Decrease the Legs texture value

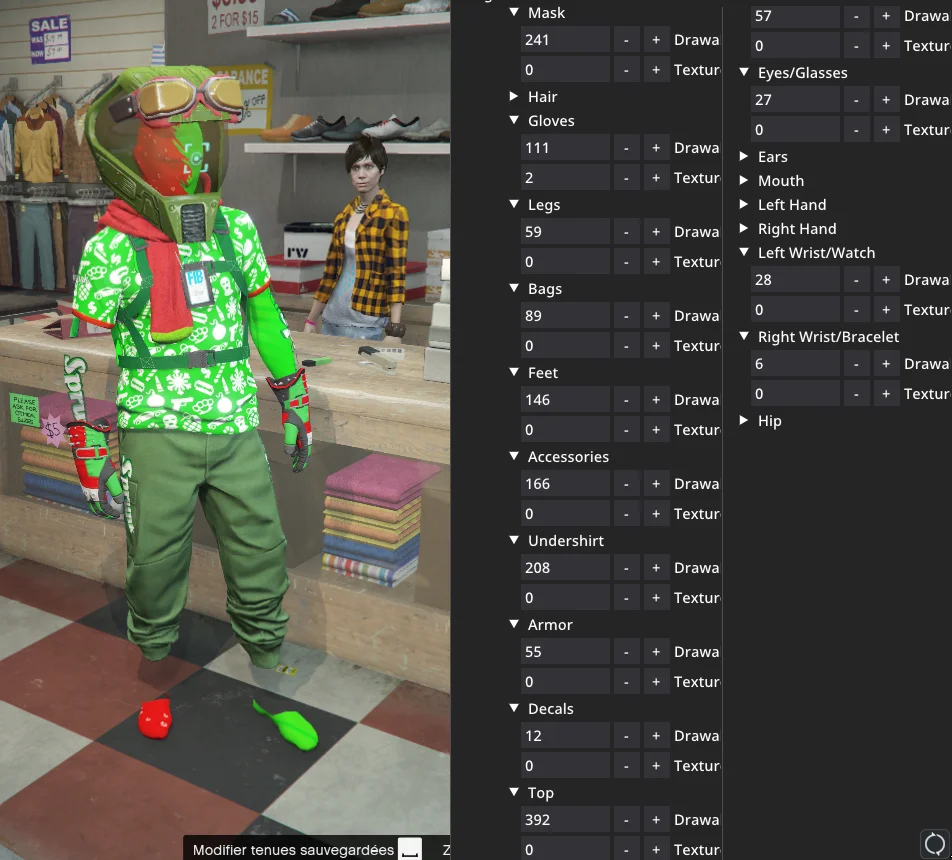click(x=626, y=262)
